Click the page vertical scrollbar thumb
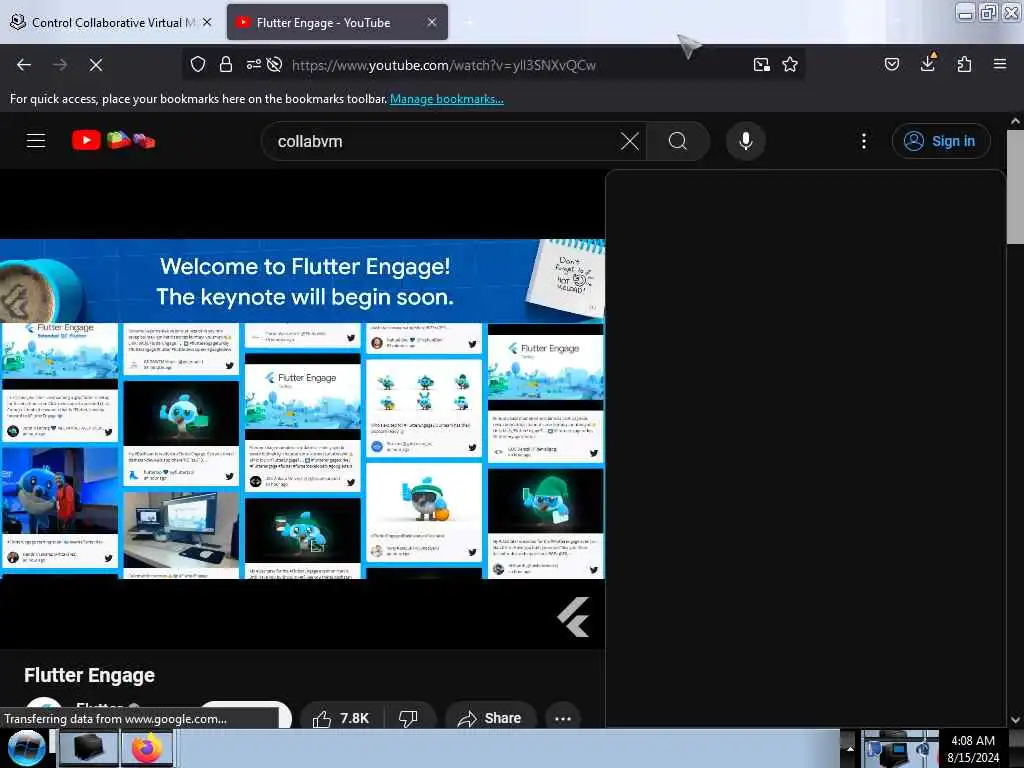The image size is (1024, 768). (x=1015, y=187)
